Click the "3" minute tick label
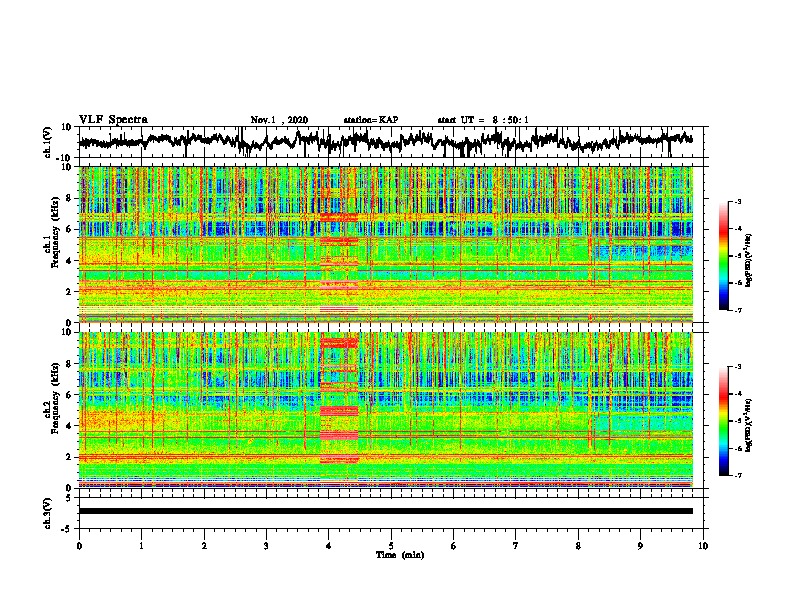Screen dimensions: 792x612 point(266,546)
